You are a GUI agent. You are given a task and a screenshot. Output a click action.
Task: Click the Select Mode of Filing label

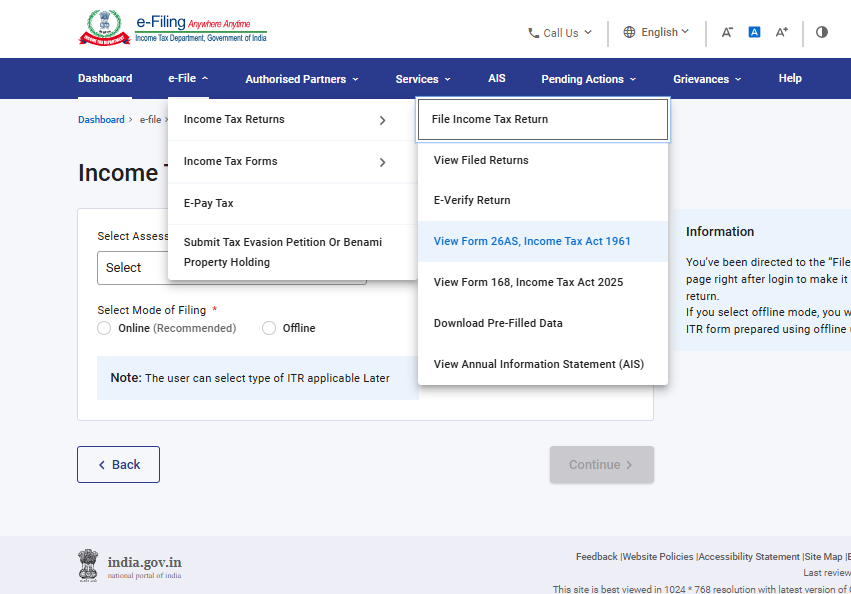151,310
